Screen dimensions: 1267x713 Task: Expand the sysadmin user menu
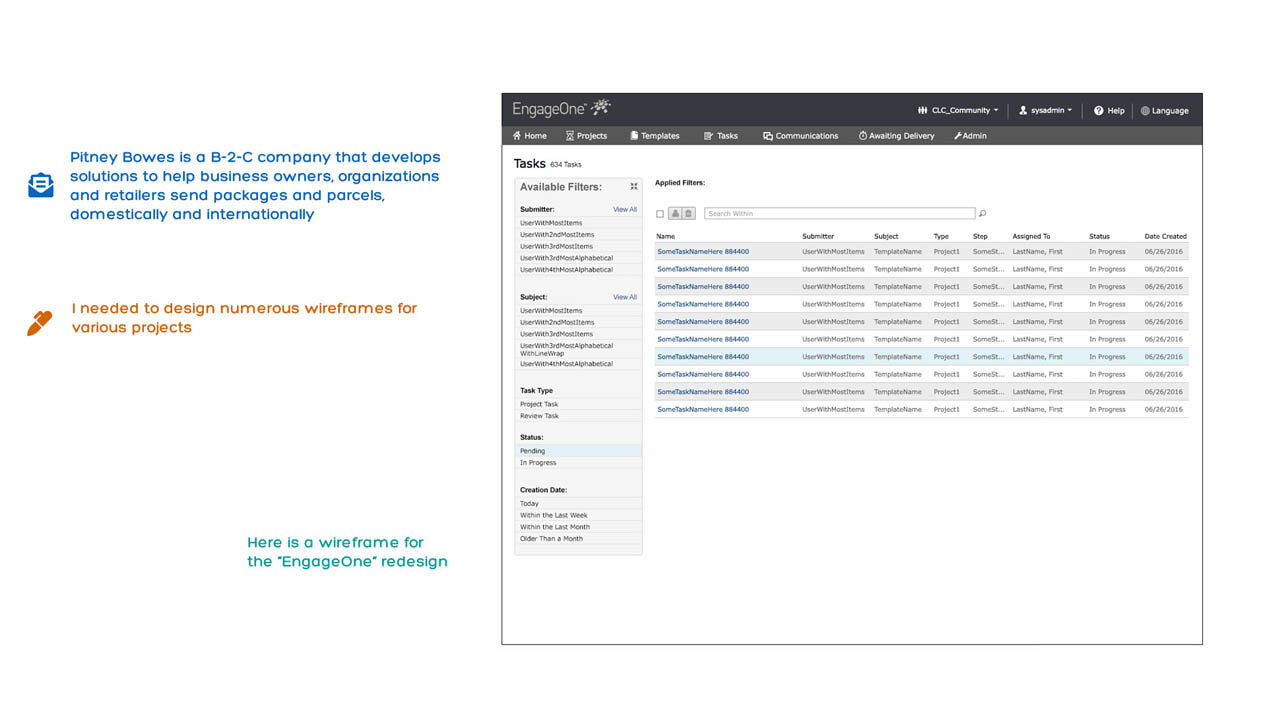pos(1045,111)
